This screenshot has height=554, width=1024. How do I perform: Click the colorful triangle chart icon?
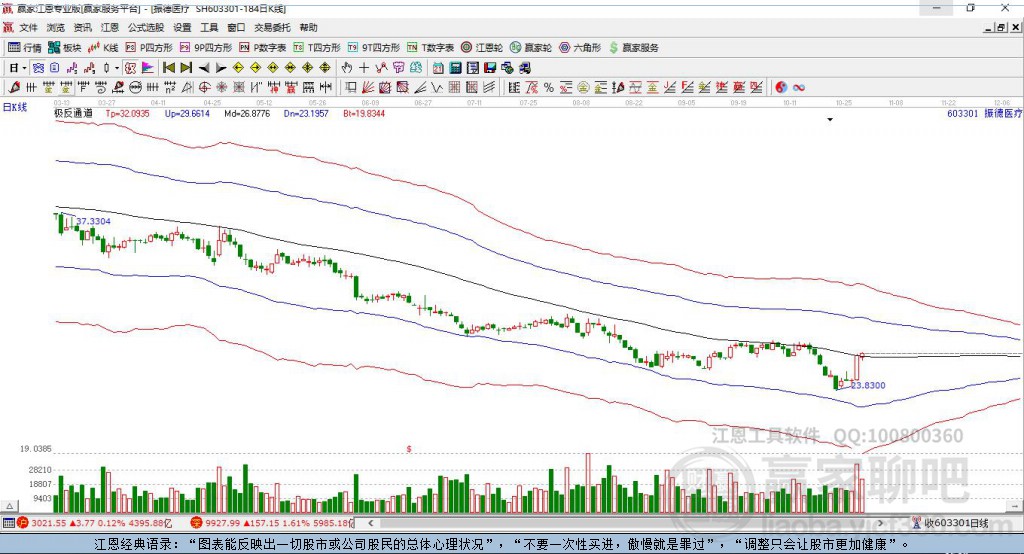(x=148, y=68)
